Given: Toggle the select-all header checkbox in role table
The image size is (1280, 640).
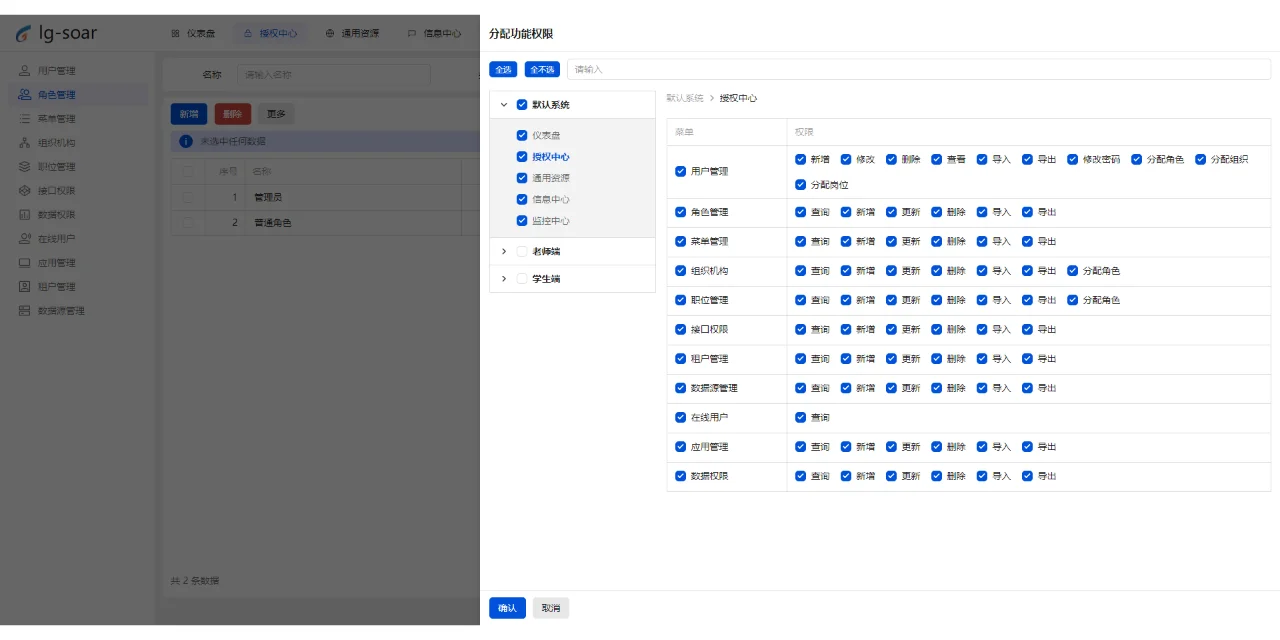Looking at the screenshot, I should click(x=187, y=172).
